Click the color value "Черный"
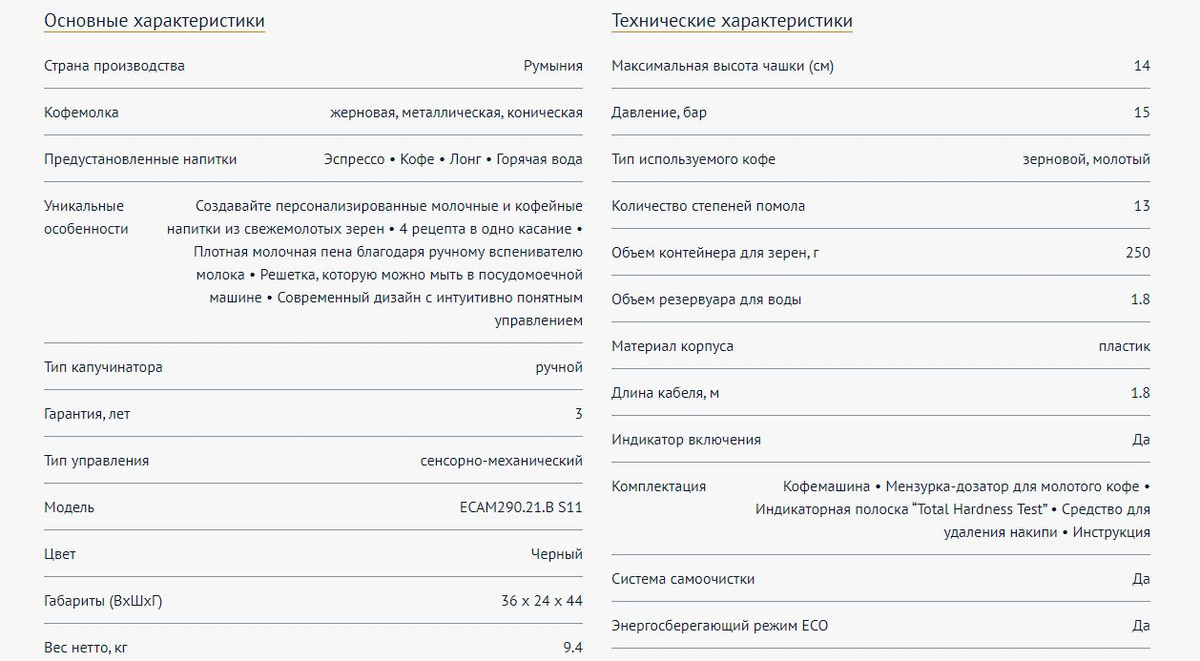 (557, 554)
